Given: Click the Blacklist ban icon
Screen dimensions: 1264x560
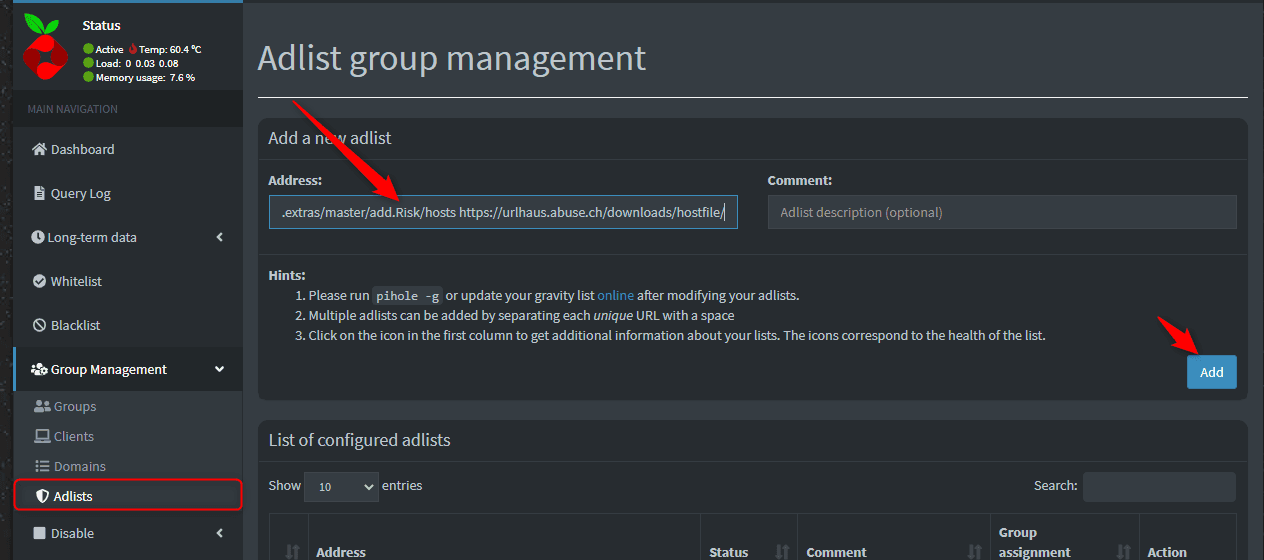Looking at the screenshot, I should click(39, 325).
